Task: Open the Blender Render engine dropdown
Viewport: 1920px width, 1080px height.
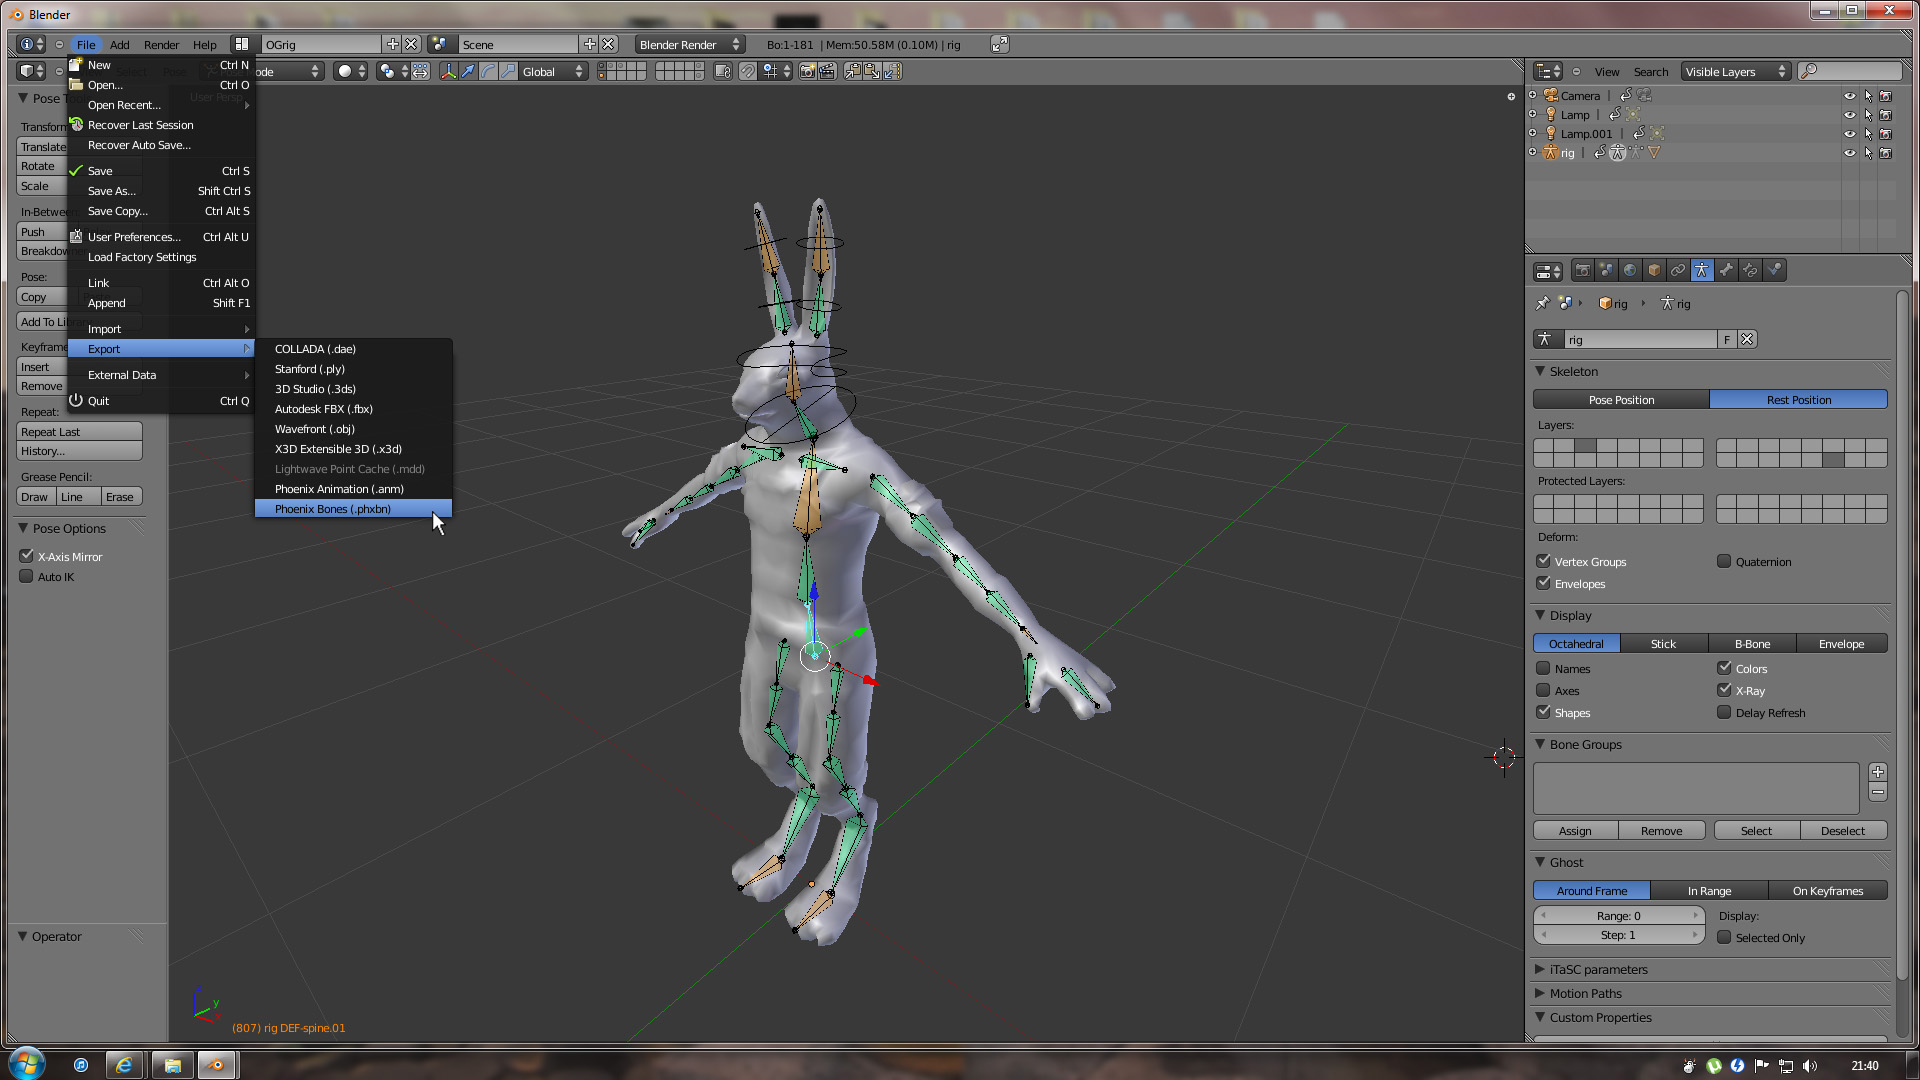Action: click(x=690, y=44)
